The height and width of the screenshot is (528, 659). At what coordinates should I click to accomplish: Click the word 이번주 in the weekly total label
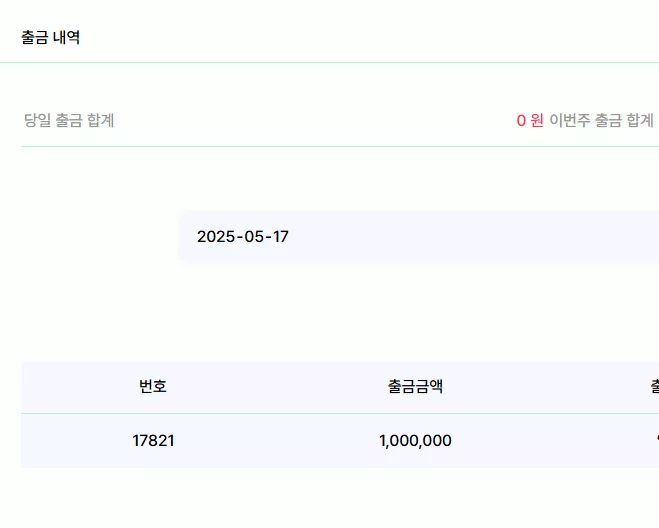tap(570, 120)
